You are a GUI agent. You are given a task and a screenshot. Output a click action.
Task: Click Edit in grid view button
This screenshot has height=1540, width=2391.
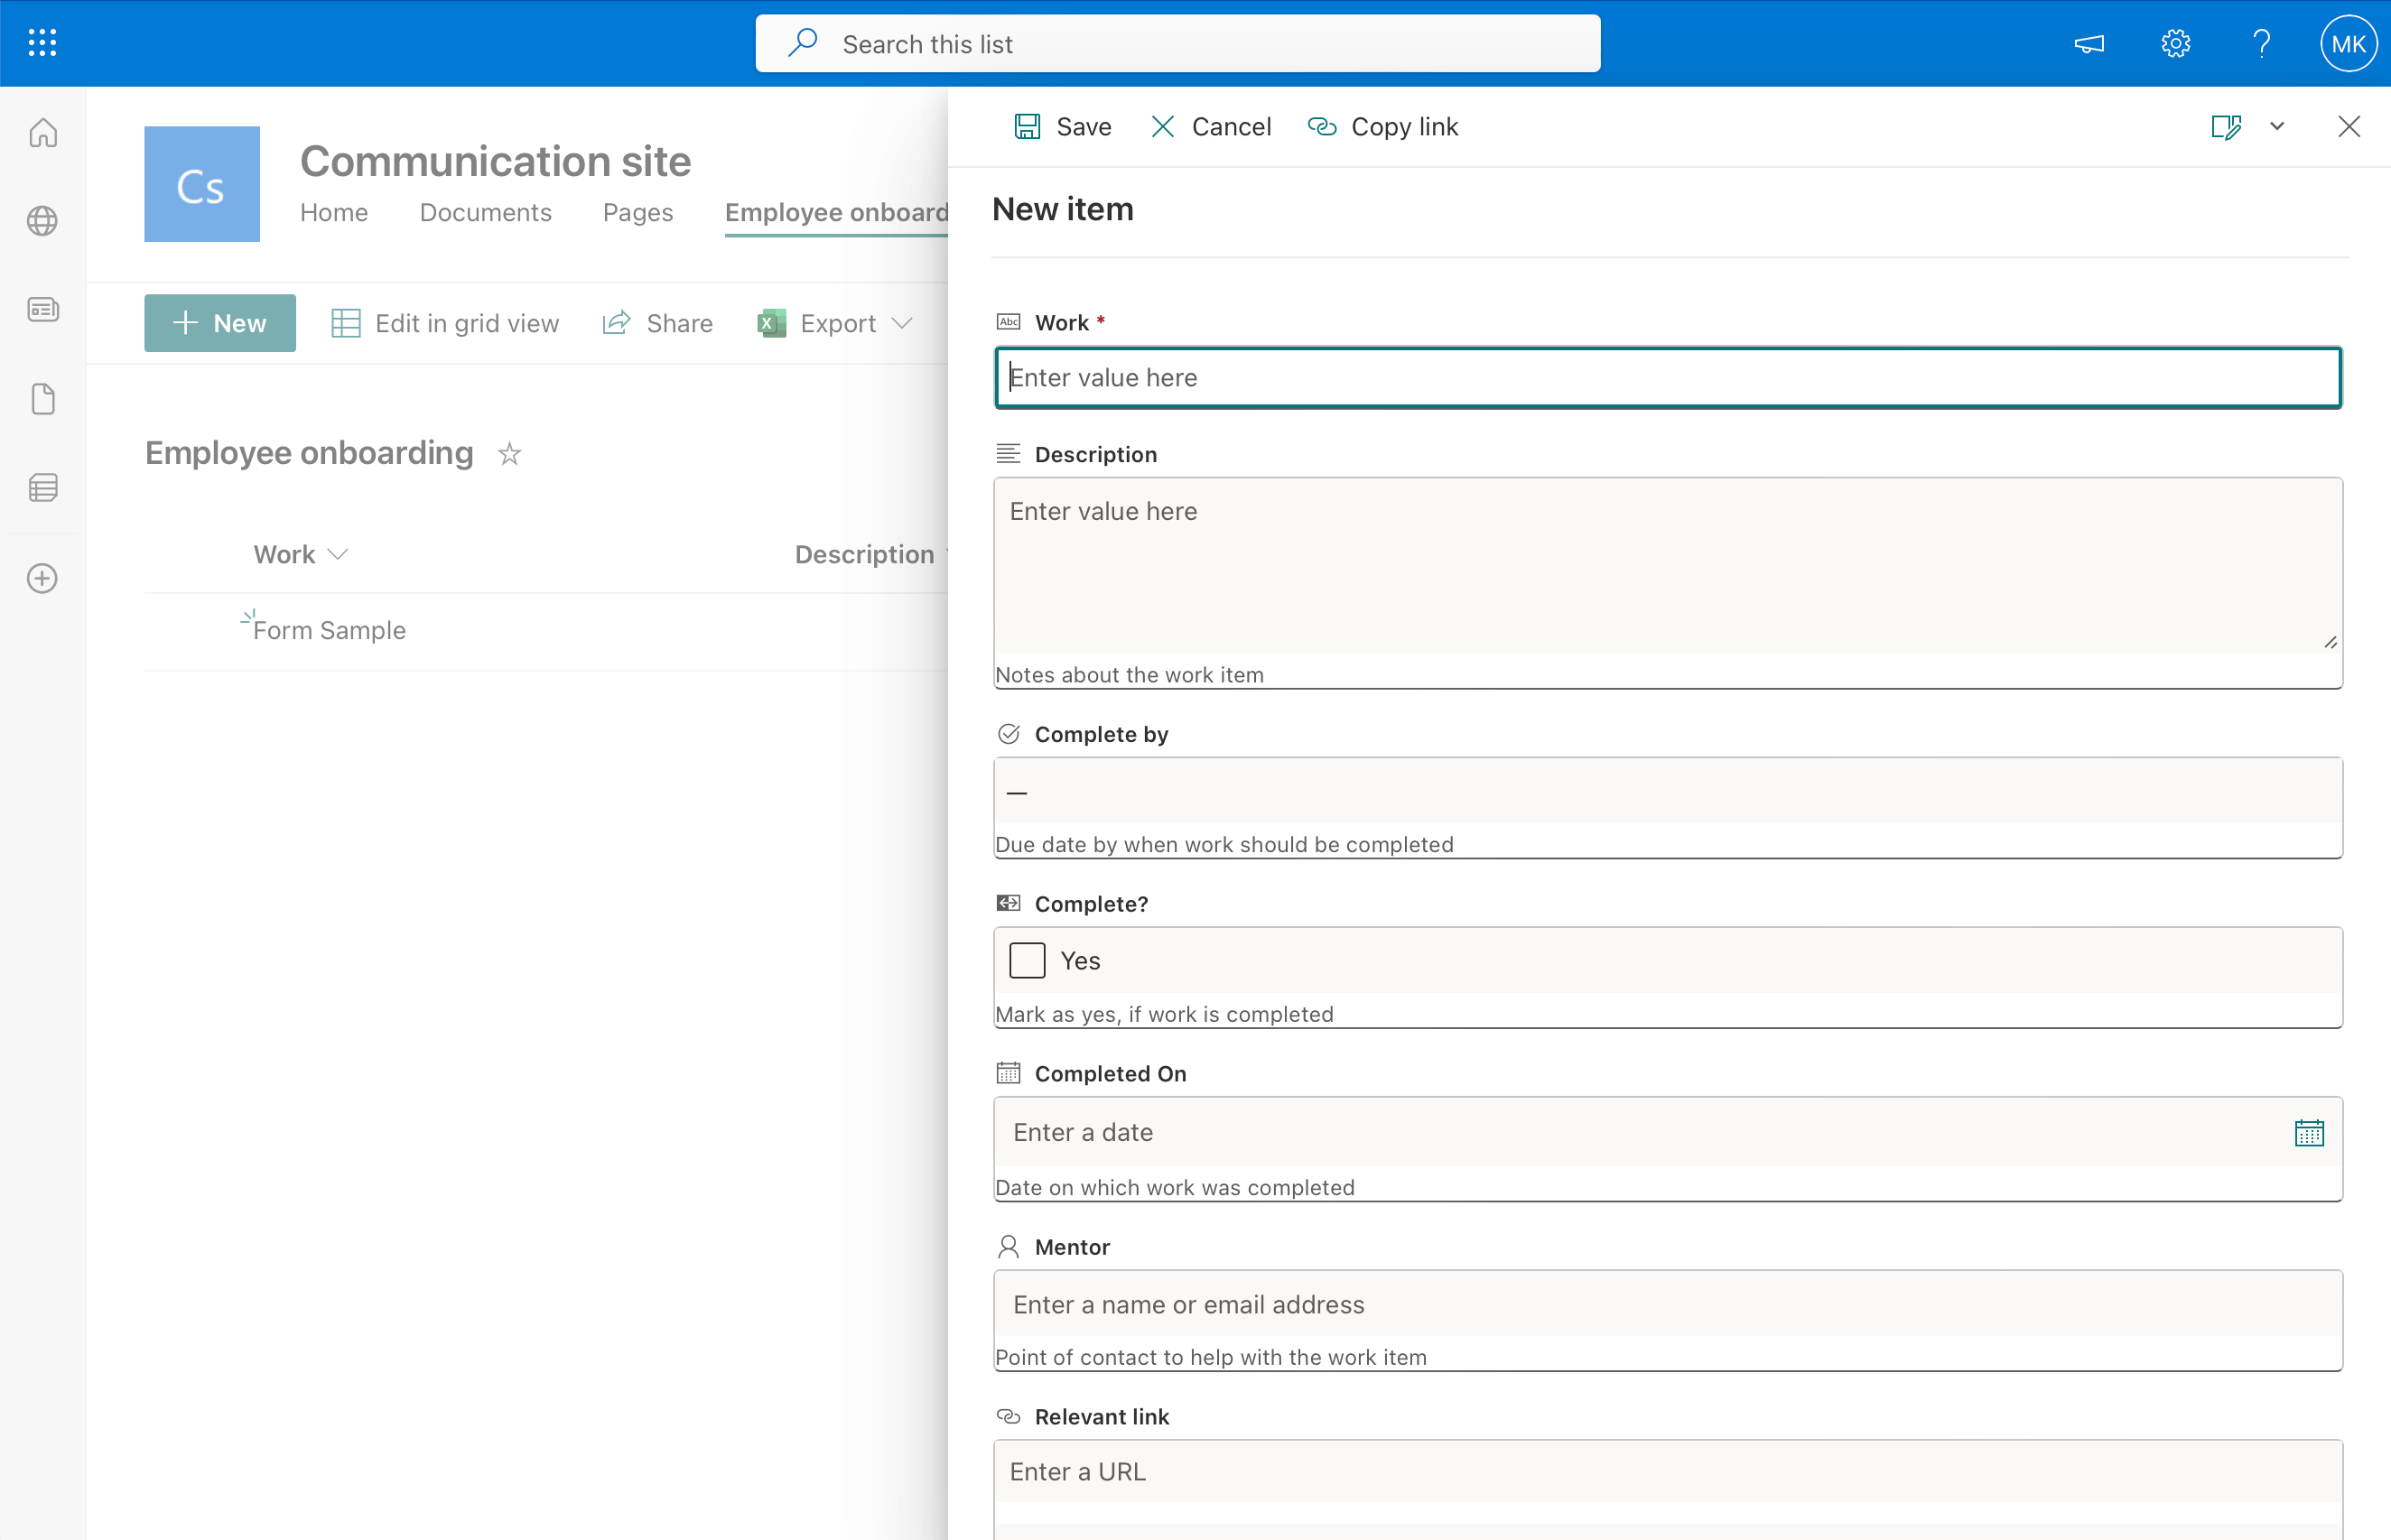[444, 320]
